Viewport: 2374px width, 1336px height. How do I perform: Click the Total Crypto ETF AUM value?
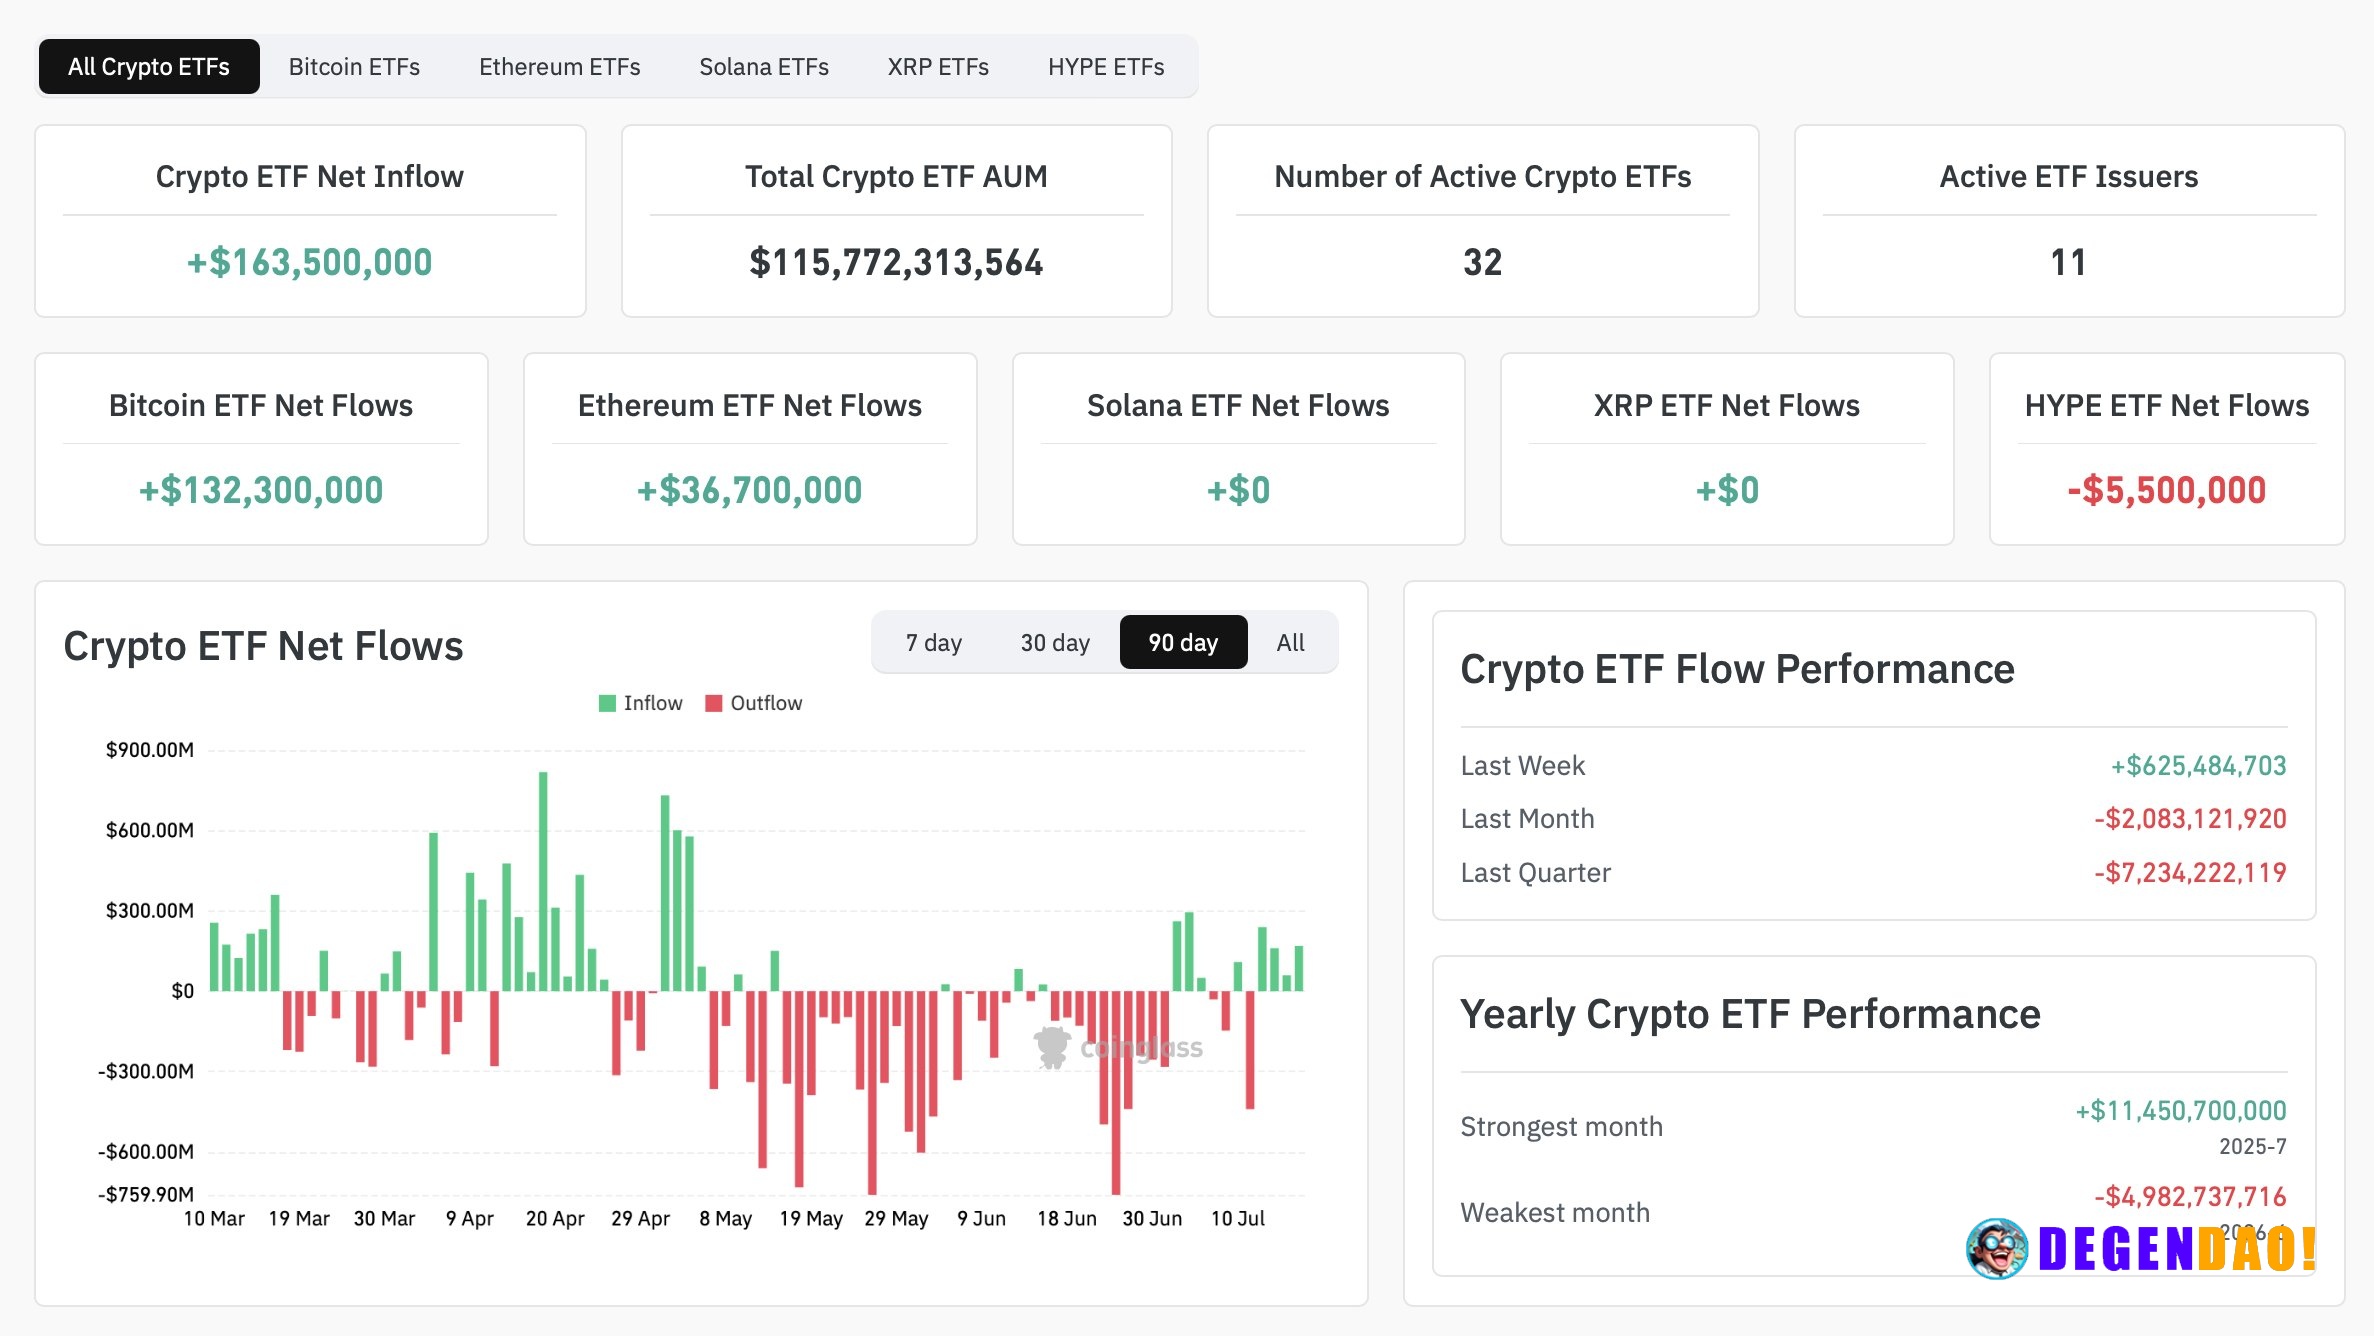coord(896,263)
